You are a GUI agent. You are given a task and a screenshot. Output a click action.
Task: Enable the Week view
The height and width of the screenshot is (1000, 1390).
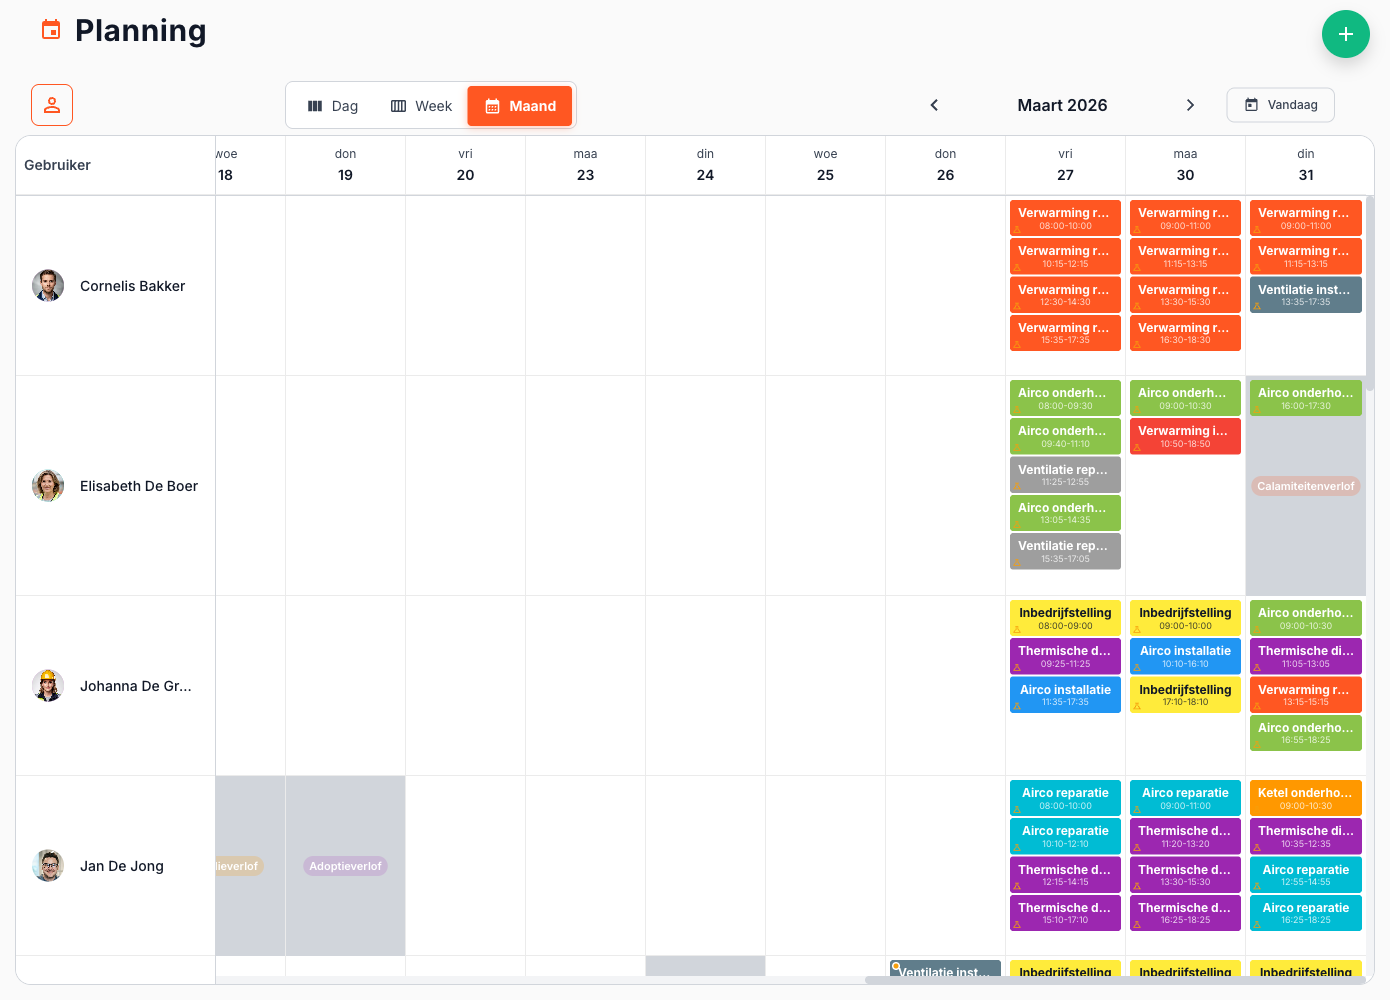422,105
